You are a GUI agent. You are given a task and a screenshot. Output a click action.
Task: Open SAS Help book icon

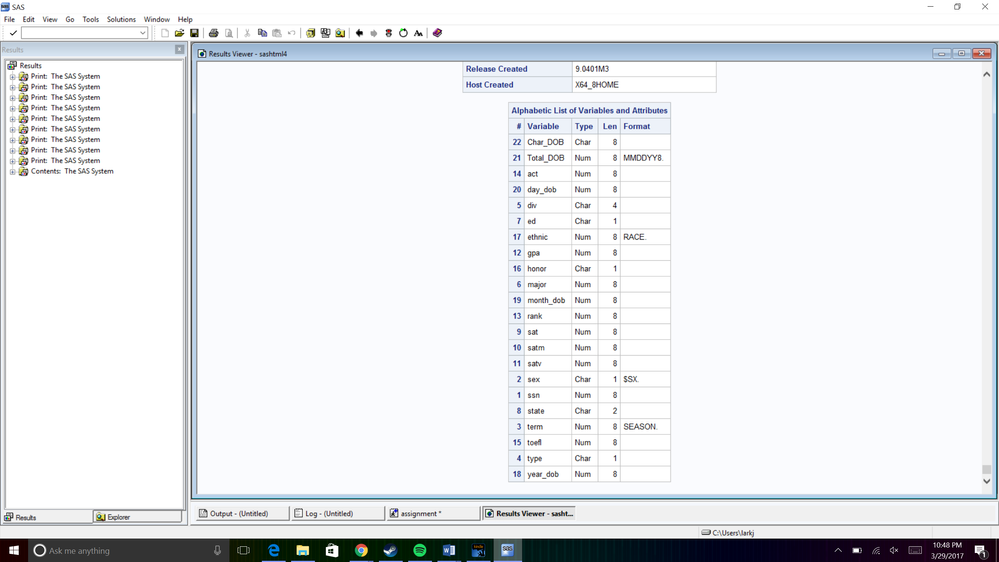point(437,33)
